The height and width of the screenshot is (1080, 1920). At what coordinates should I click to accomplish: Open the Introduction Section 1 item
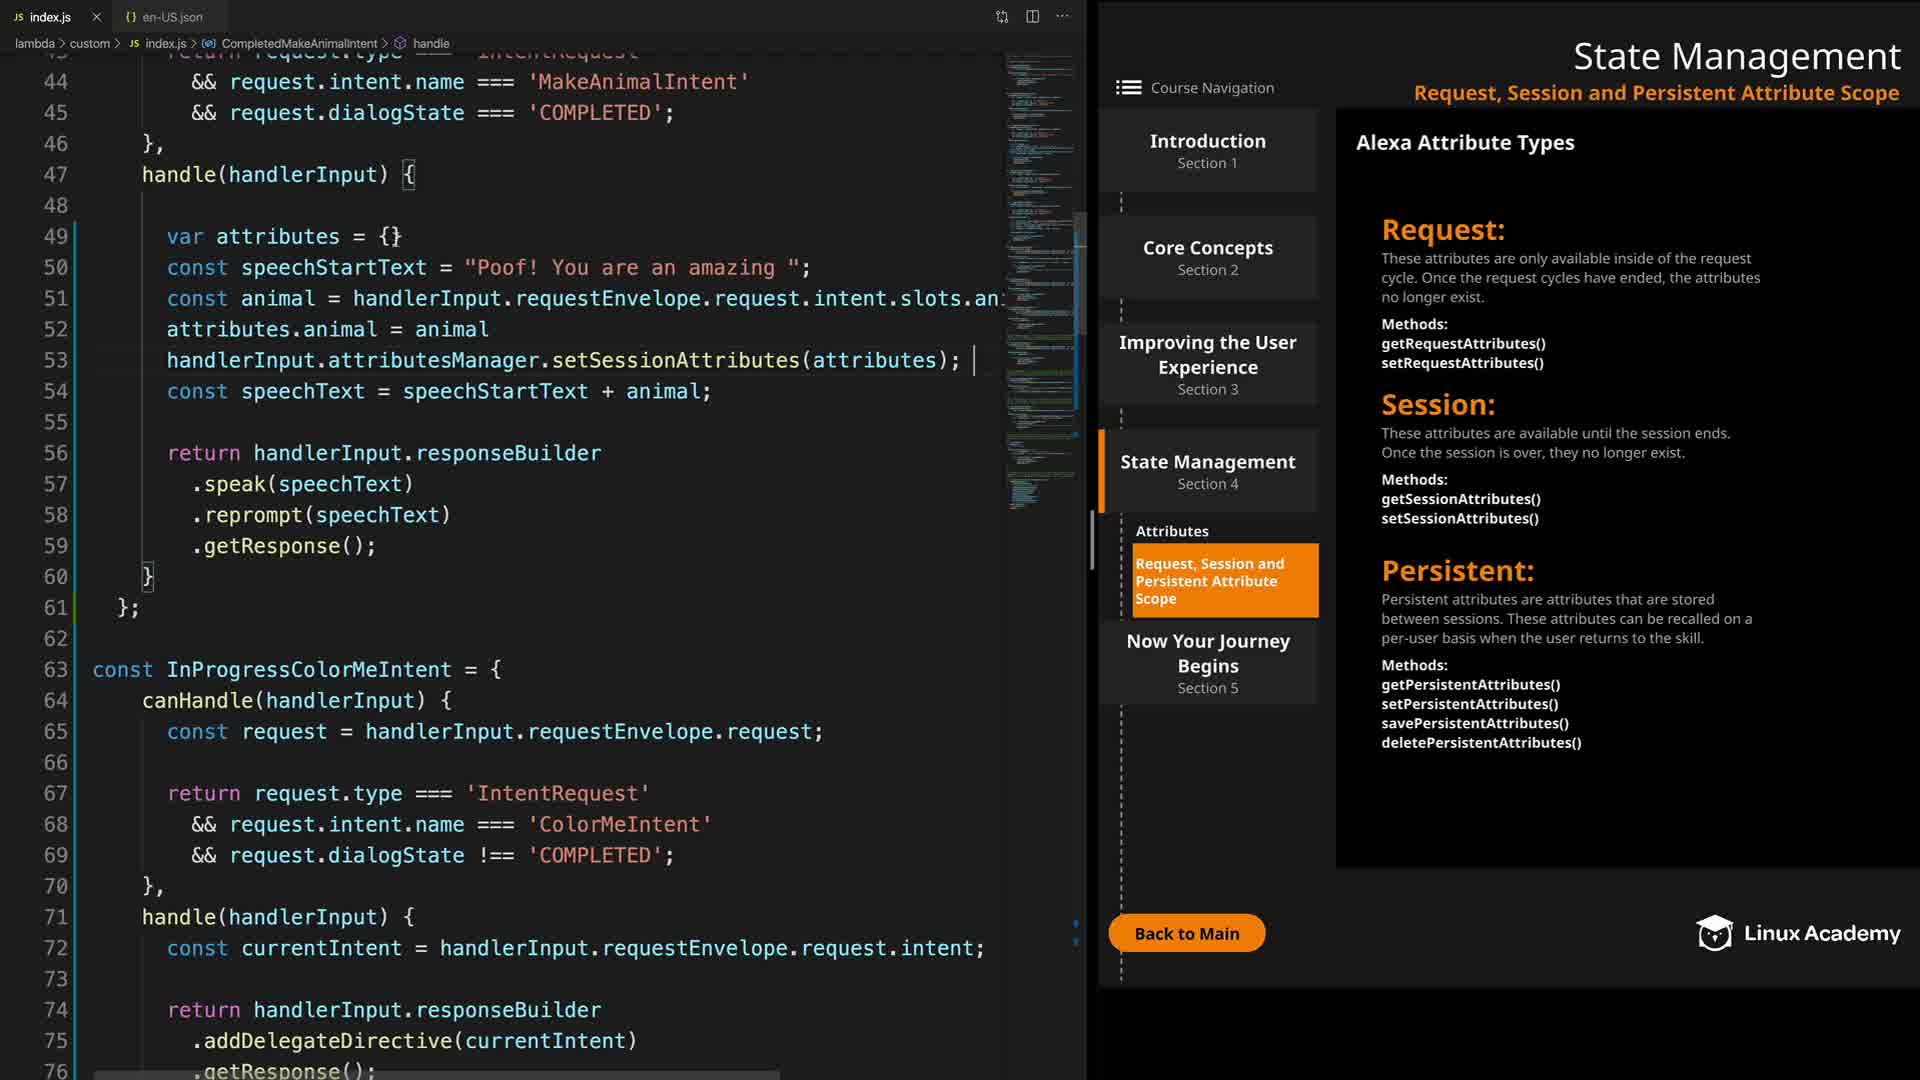pyautogui.click(x=1207, y=150)
